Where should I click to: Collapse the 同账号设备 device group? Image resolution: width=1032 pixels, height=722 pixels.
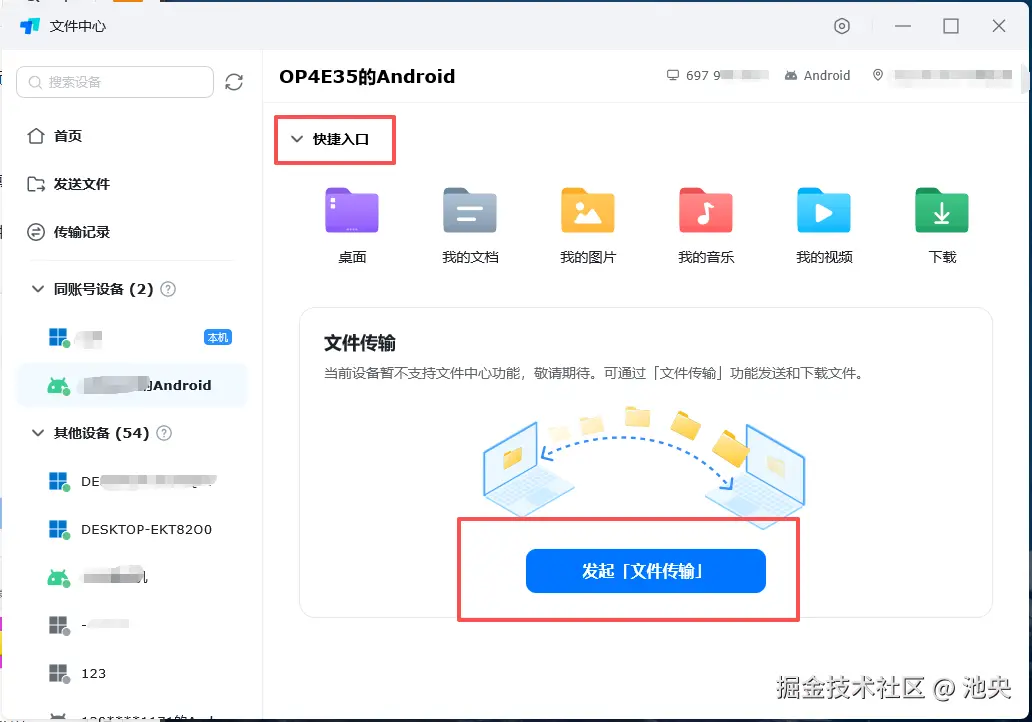coord(38,289)
